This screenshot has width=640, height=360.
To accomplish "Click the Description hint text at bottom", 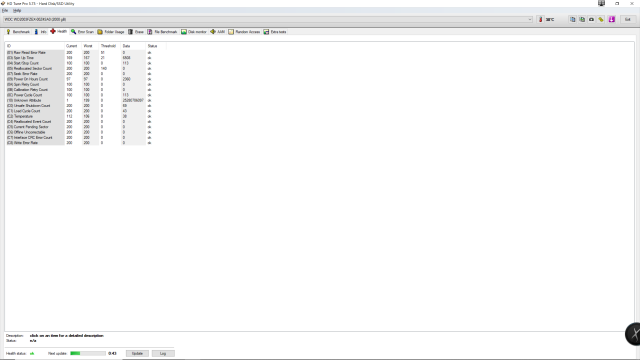I will [x=67, y=336].
